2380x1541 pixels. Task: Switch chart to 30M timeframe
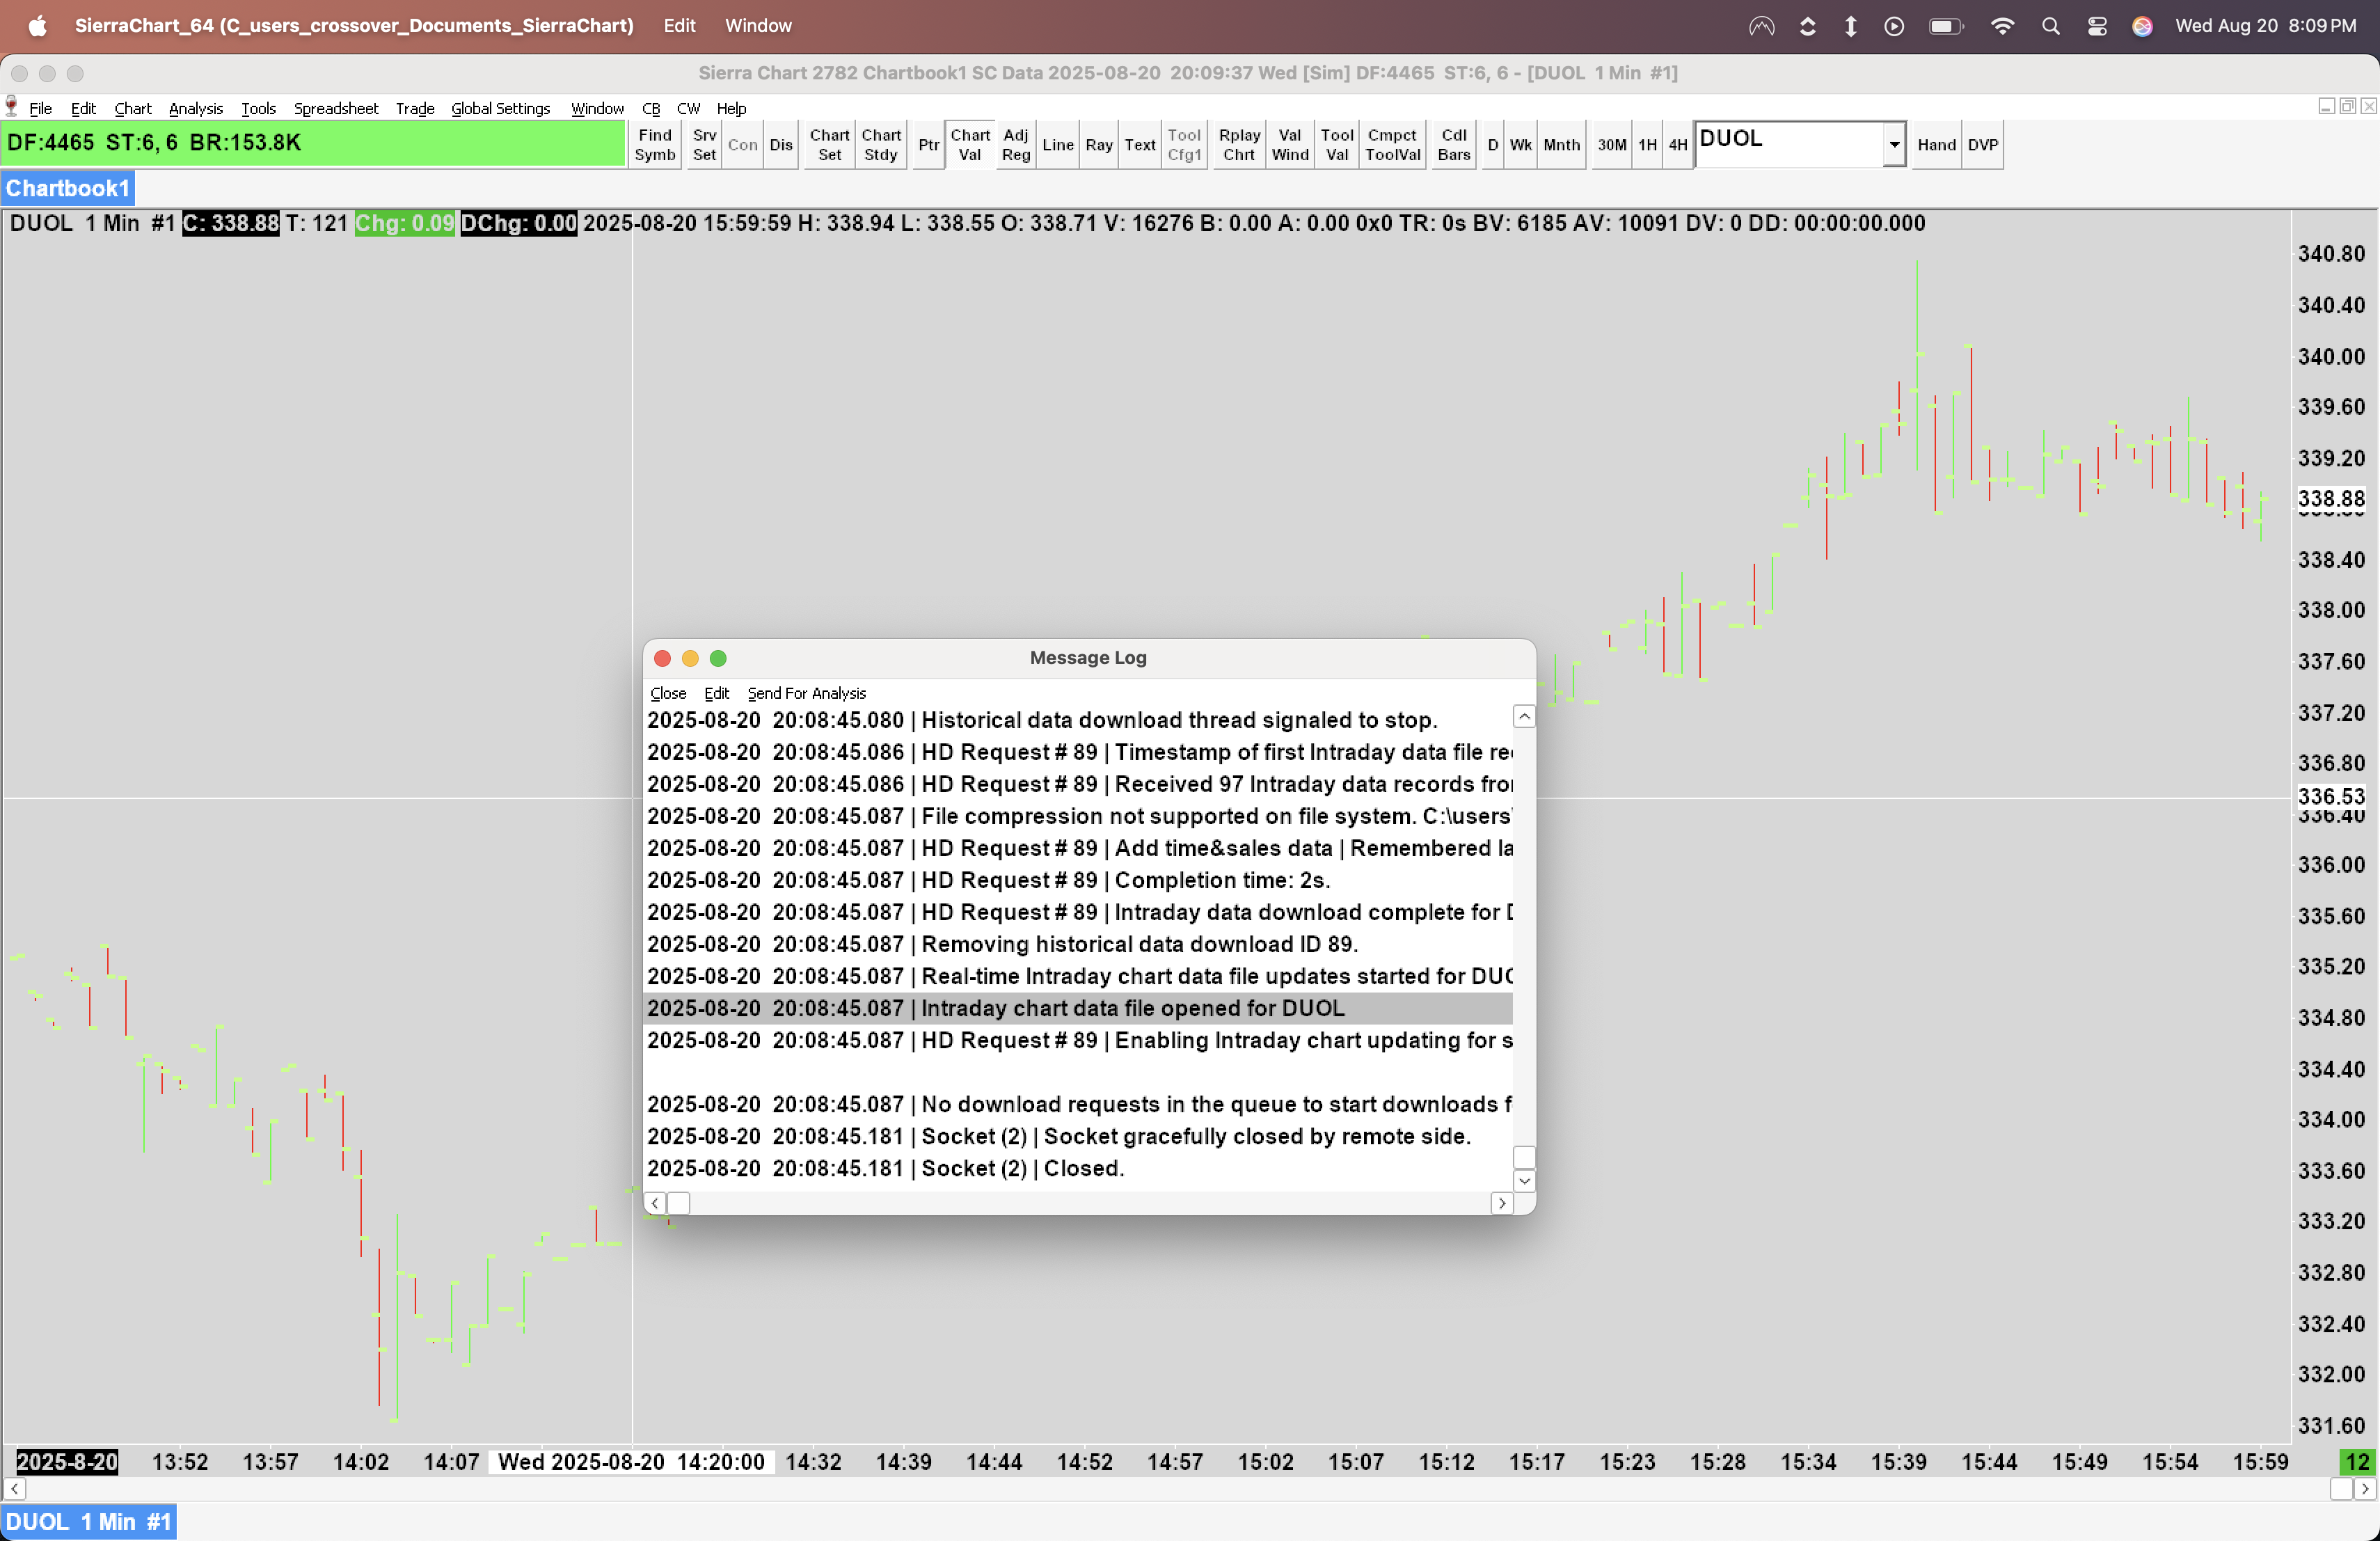click(x=1611, y=145)
